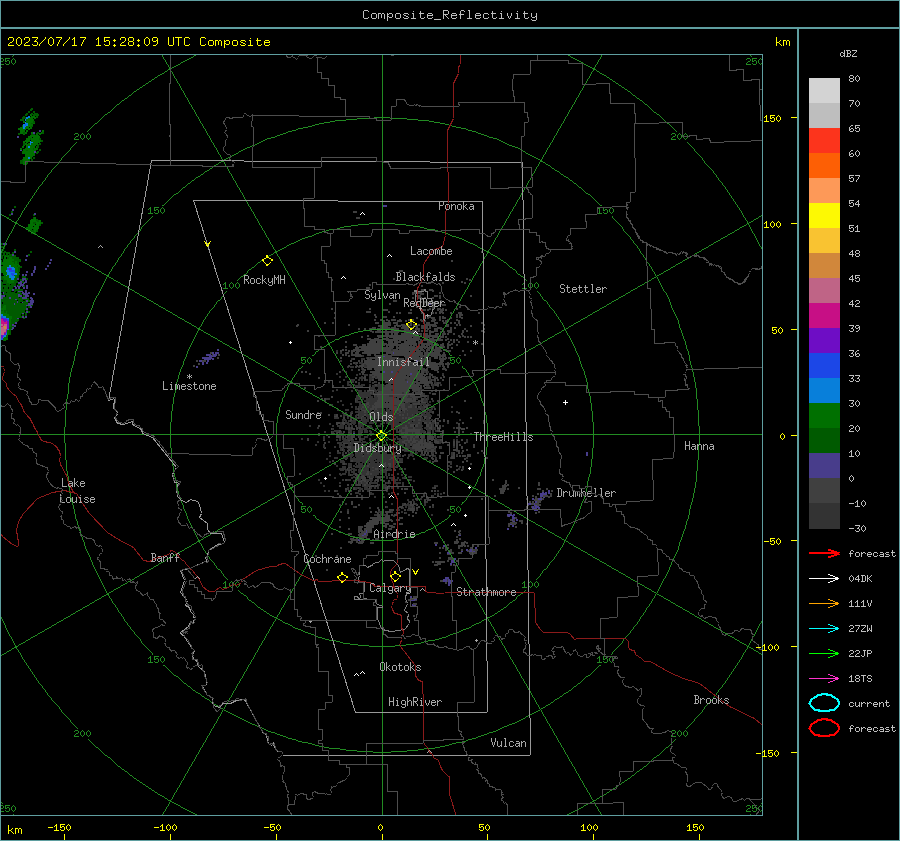
Task: Click the RedDeer city label
Action: click(x=424, y=303)
